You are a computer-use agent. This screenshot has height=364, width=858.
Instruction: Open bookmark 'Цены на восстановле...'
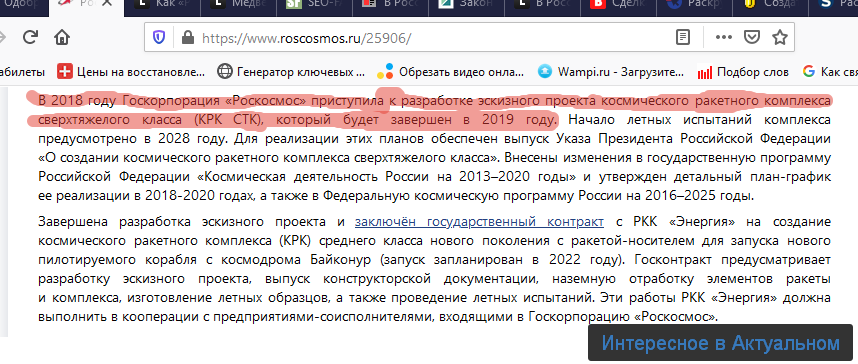tap(131, 71)
